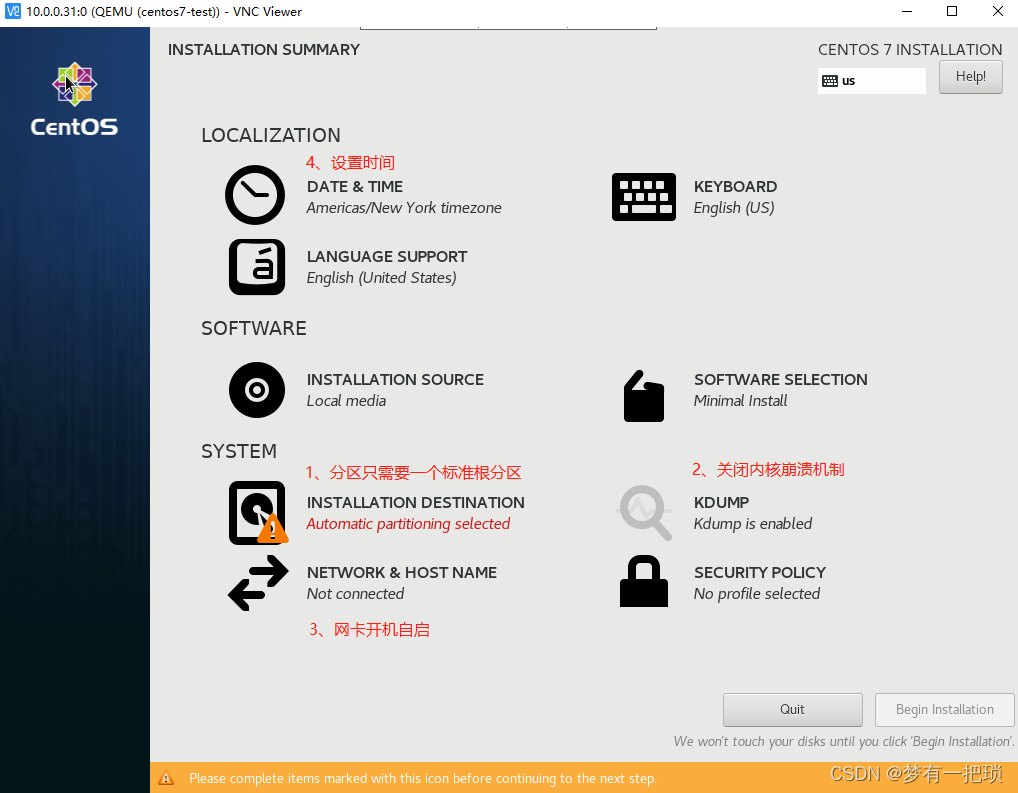Open Installation Destination disk icon with warning
Screen dimensions: 1018x793
[x=258, y=512]
